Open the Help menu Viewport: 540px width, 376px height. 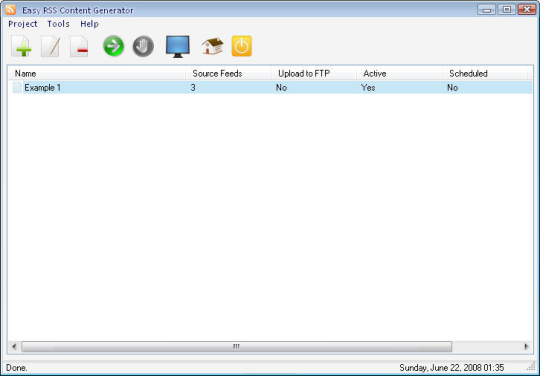(90, 24)
